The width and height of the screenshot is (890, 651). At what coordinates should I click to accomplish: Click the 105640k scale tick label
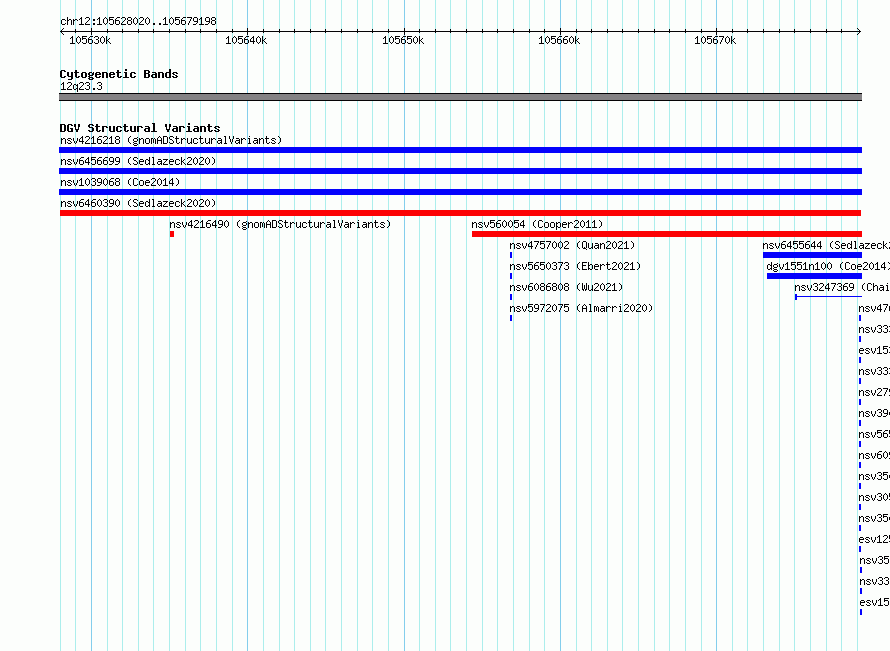point(246,40)
